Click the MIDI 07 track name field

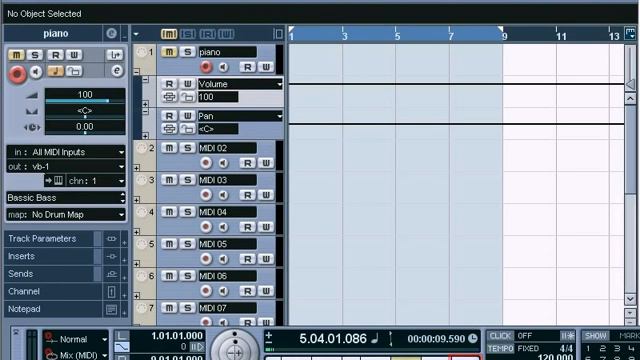[x=227, y=308]
